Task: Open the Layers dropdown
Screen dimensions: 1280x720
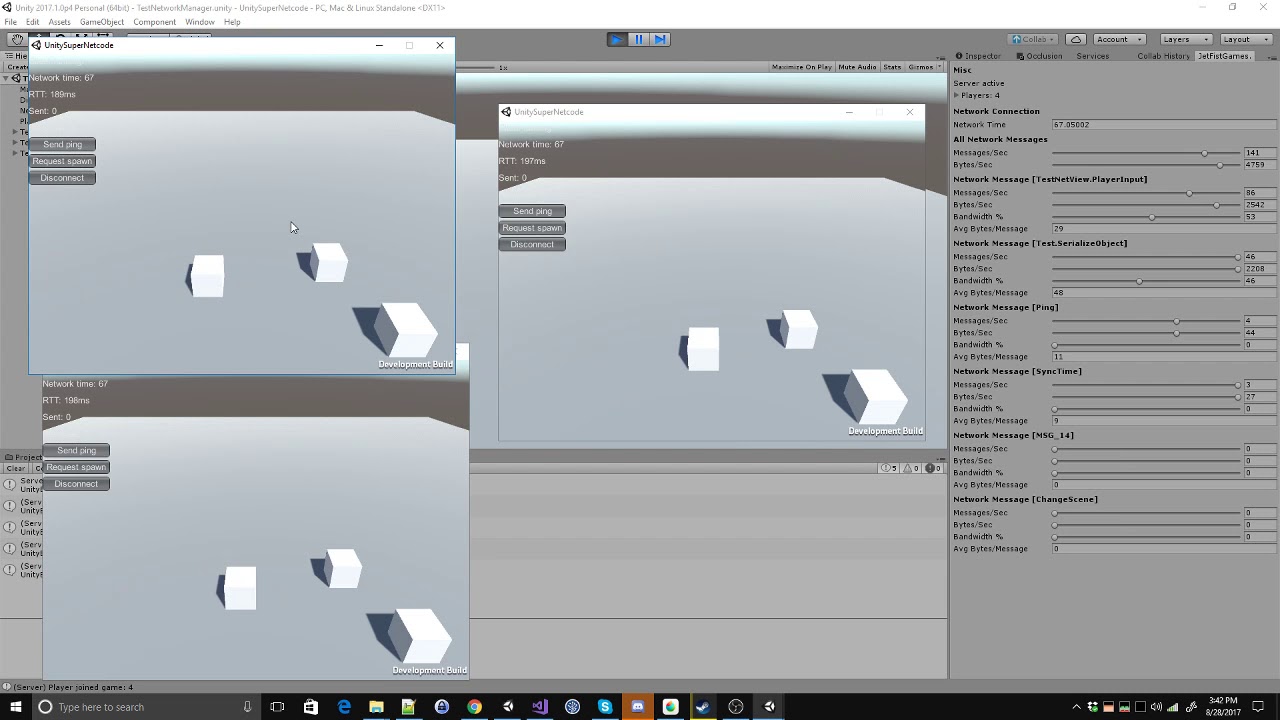Action: 1185,39
